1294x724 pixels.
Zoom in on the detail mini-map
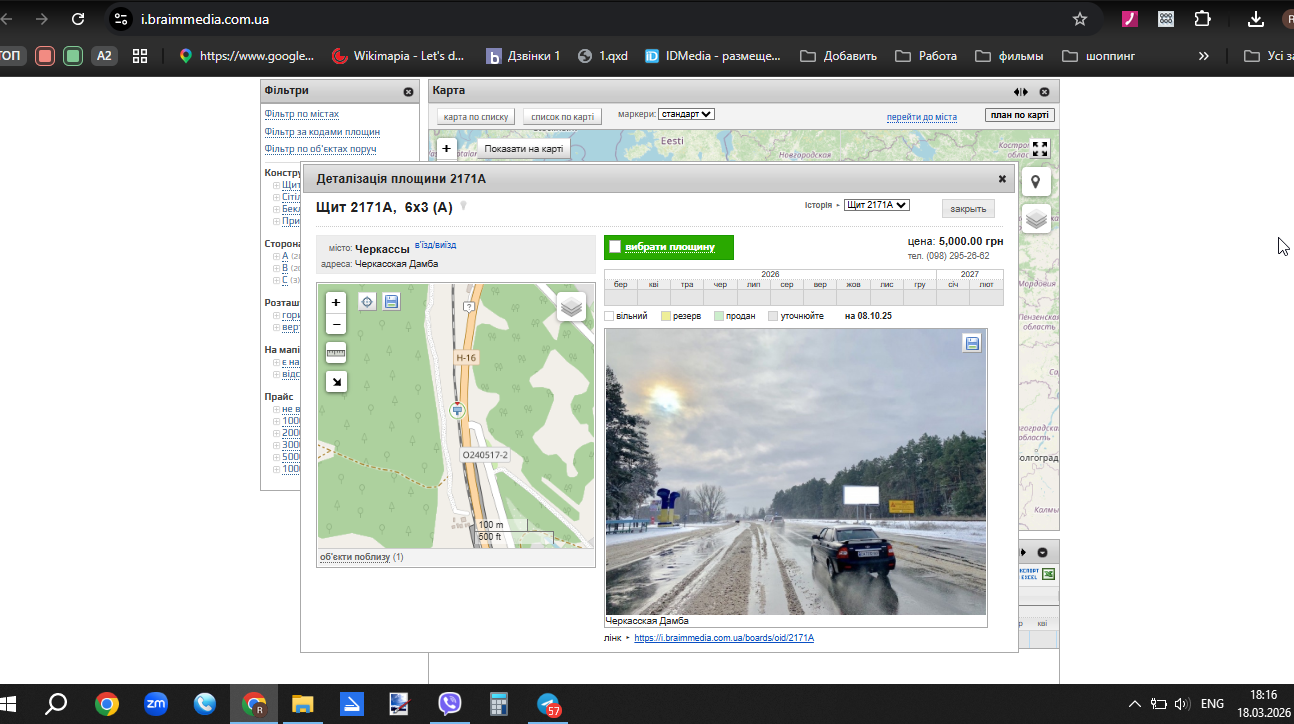336,302
